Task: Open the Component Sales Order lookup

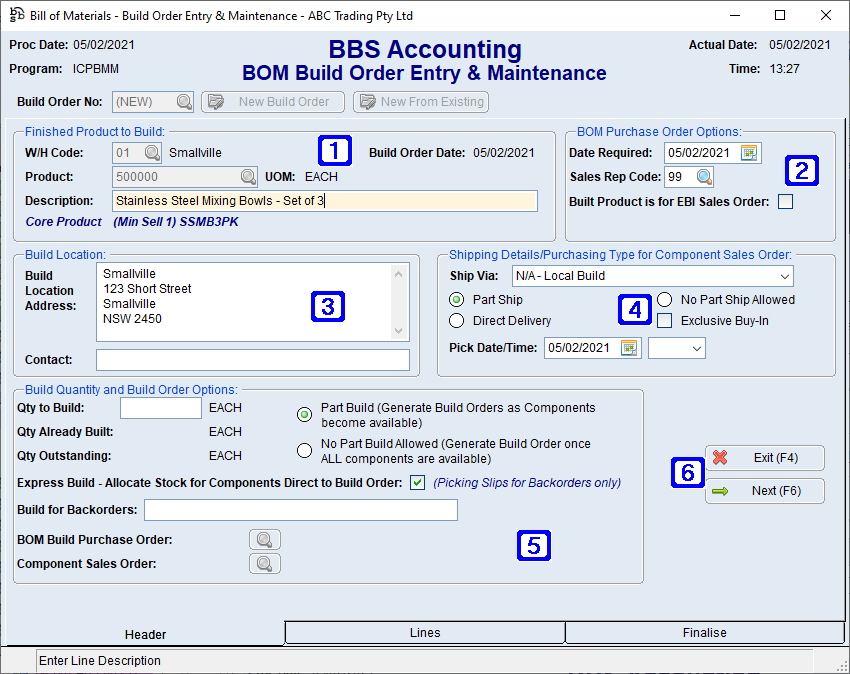Action: pyautogui.click(x=265, y=563)
